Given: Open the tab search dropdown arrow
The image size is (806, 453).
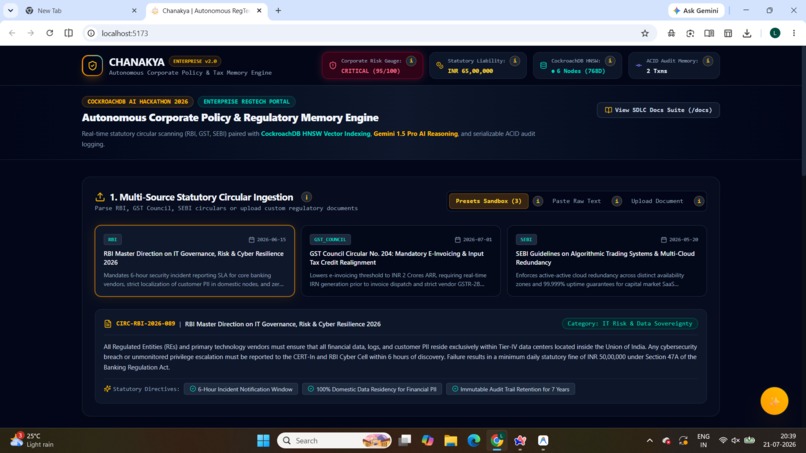Looking at the screenshot, I should (x=10, y=10).
